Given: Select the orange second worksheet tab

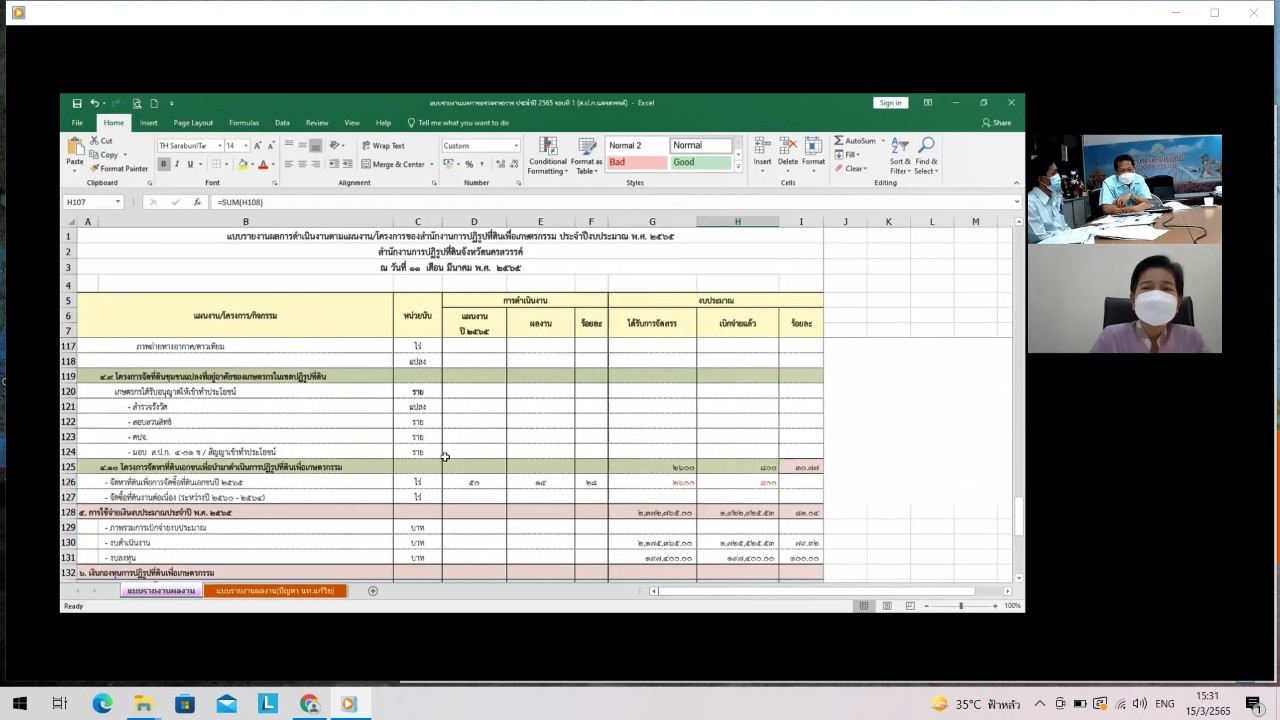Looking at the screenshot, I should click(x=275, y=591).
